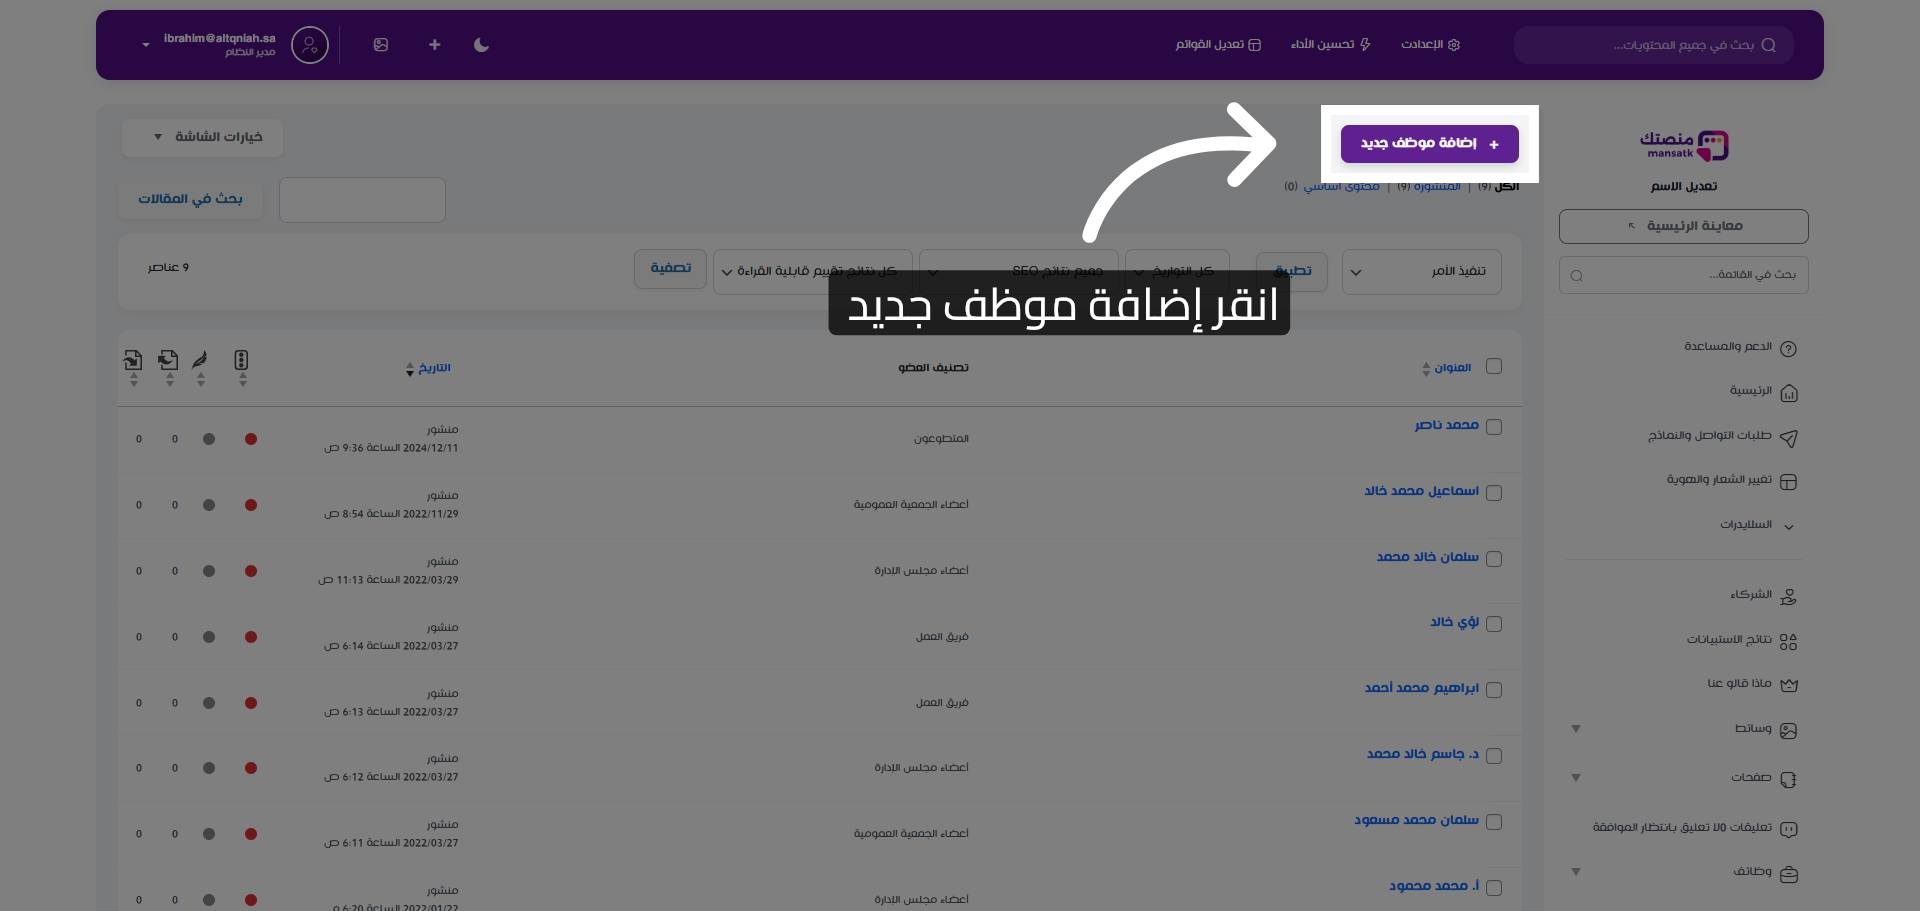
Task: Click the إضافة موظف جديد button
Action: pos(1429,143)
